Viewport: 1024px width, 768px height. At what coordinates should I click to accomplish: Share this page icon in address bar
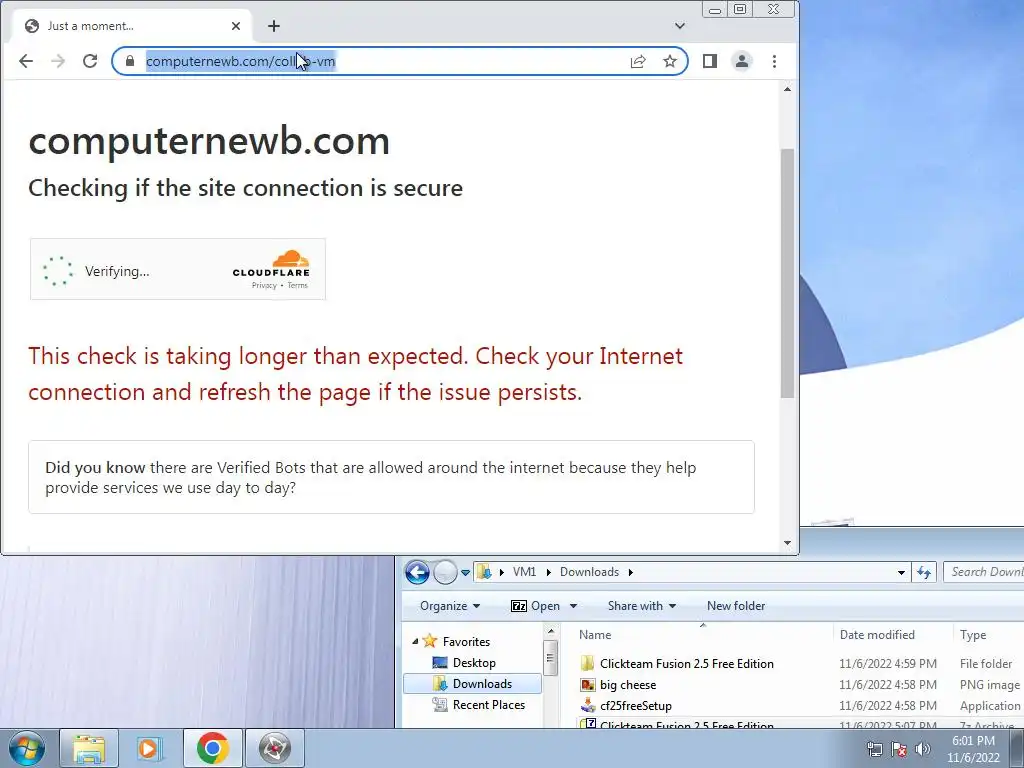638,61
